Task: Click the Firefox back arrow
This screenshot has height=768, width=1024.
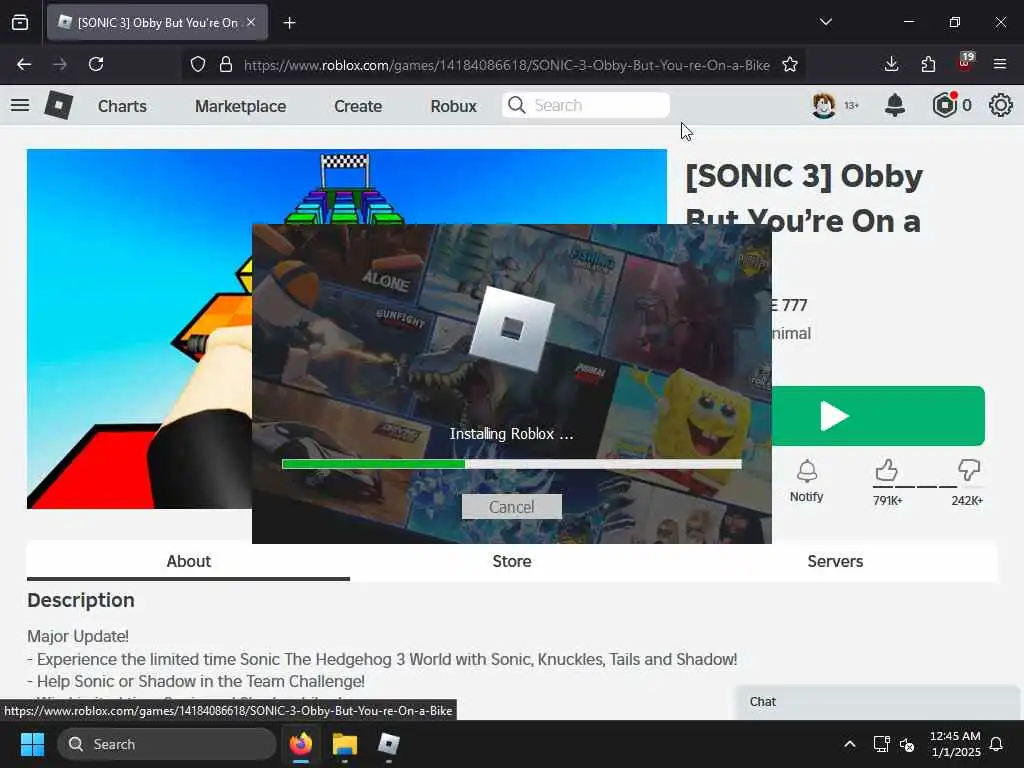Action: click(24, 64)
